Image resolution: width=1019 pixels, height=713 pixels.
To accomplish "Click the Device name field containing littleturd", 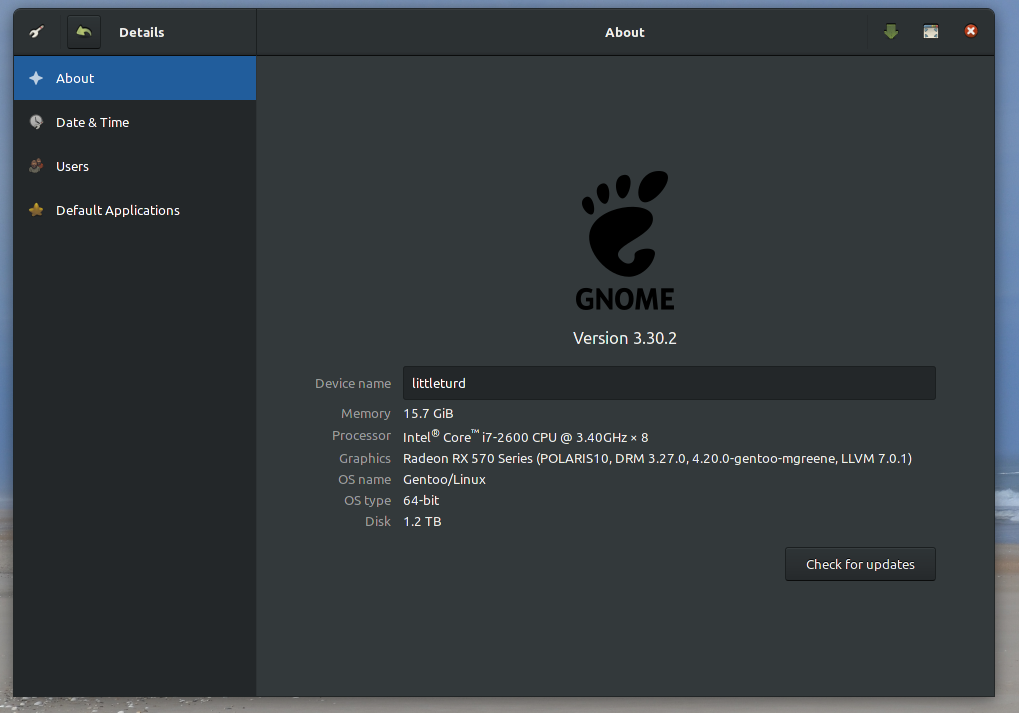I will pyautogui.click(x=669, y=383).
